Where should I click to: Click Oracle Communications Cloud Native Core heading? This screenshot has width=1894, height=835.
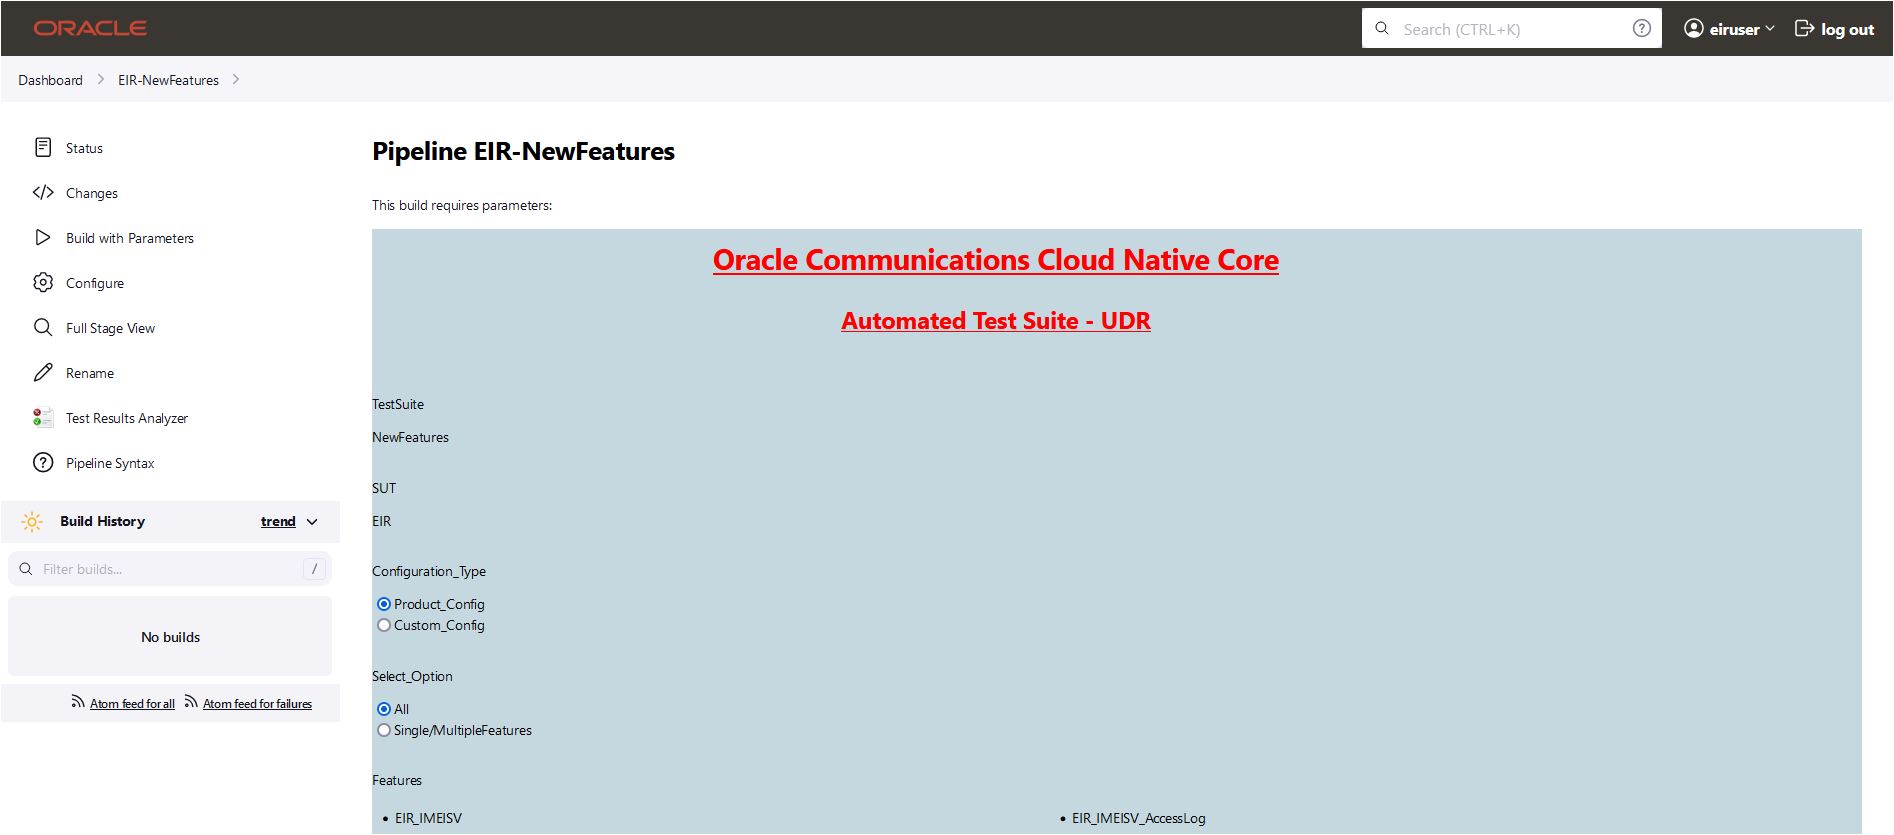click(995, 260)
